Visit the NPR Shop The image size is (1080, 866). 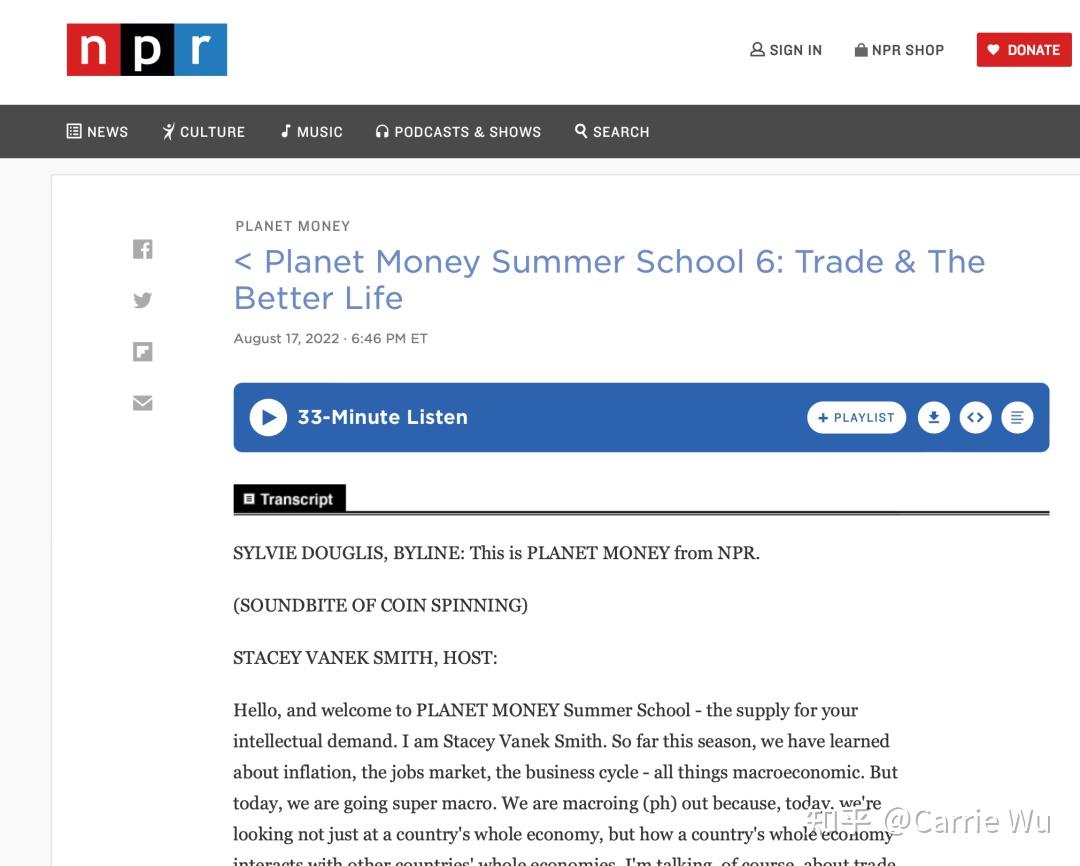pos(899,49)
